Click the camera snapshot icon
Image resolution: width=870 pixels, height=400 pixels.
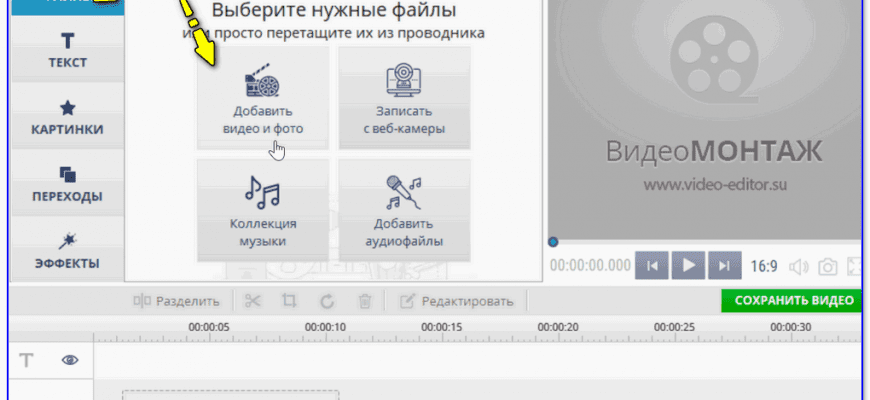(x=827, y=267)
